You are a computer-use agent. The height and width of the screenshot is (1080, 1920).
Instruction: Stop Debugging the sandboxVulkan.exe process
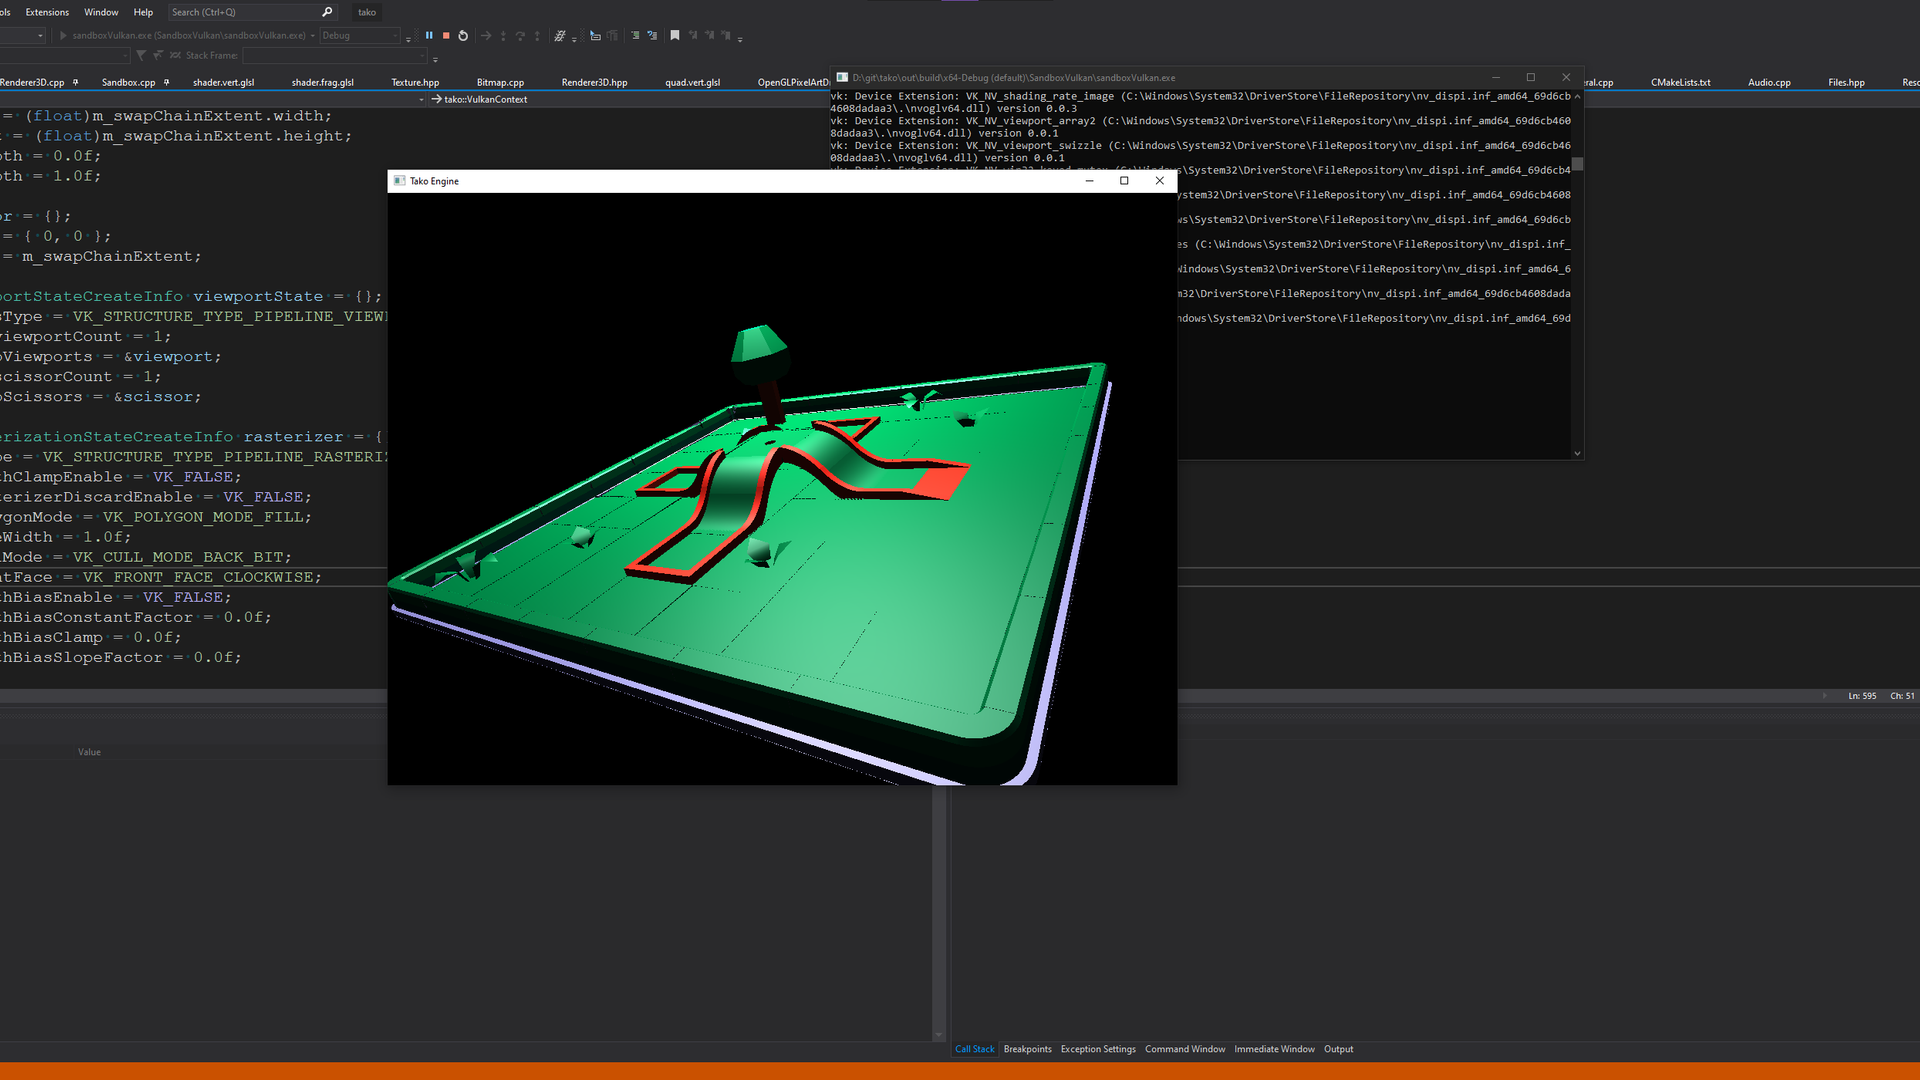pyautogui.click(x=445, y=36)
